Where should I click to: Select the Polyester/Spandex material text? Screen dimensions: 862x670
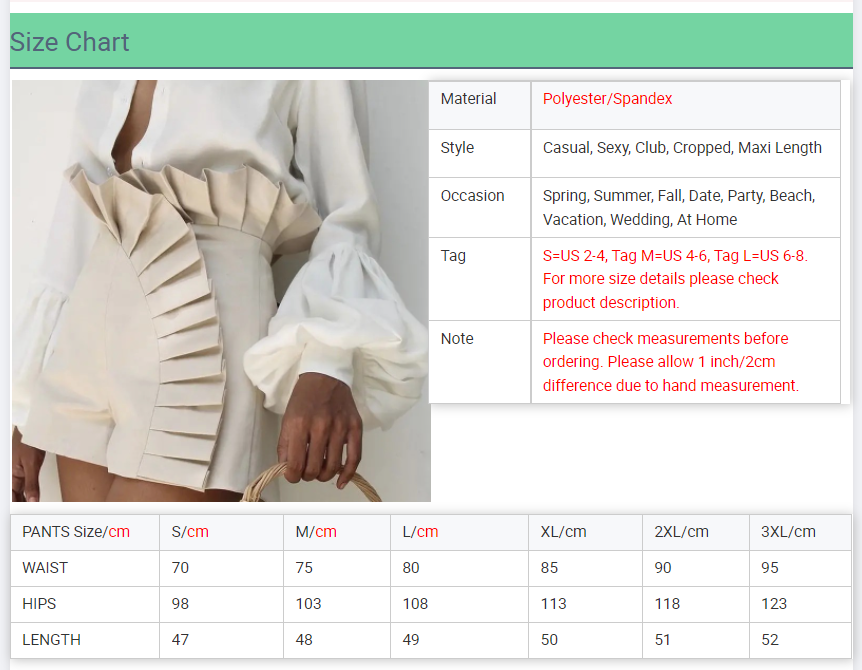[607, 99]
